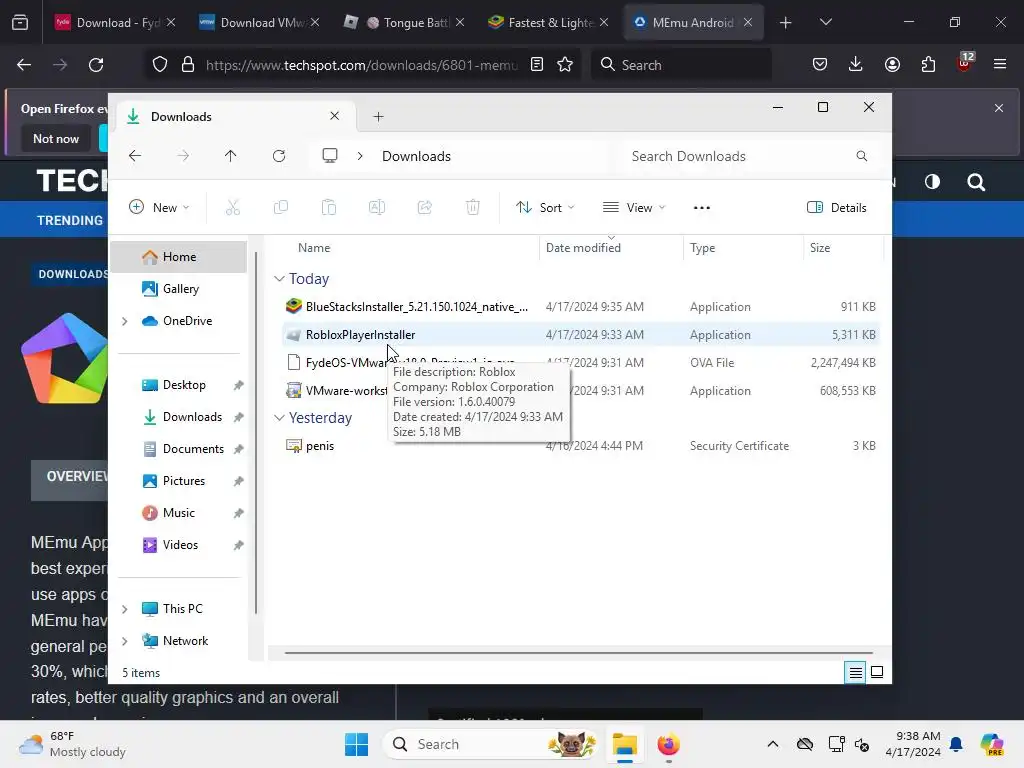Open Windows Start menu
This screenshot has height=768, width=1024.
[x=357, y=744]
